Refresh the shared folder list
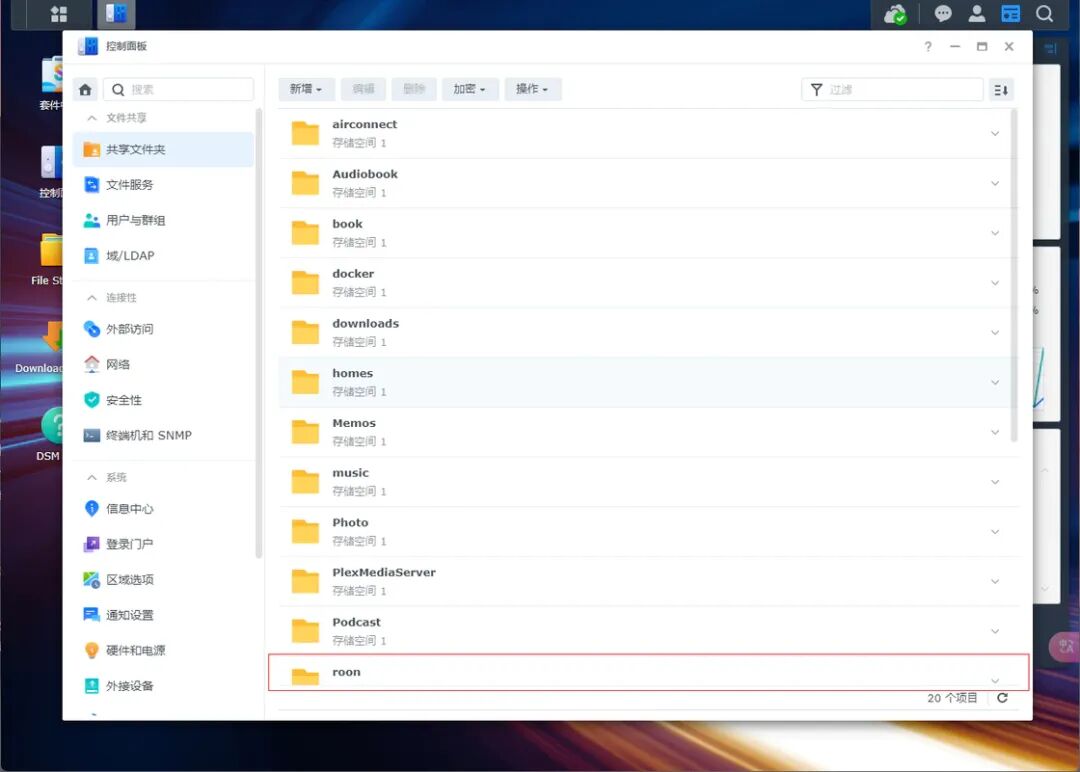1080x772 pixels. coord(1002,698)
